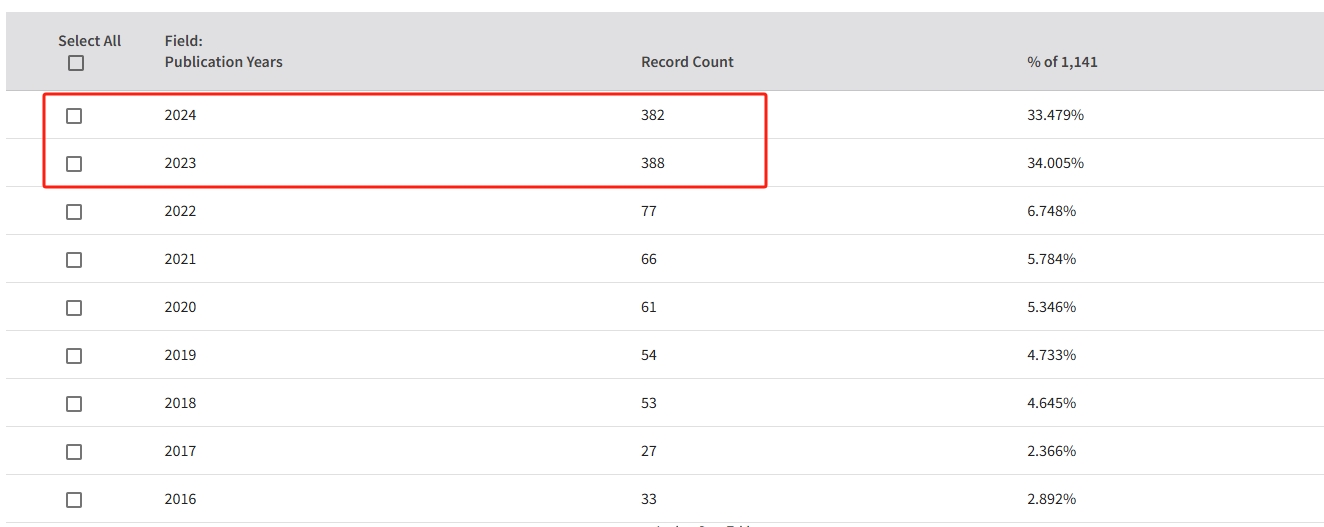Check the box for year 2024
1324x527 pixels.
[x=74, y=116]
